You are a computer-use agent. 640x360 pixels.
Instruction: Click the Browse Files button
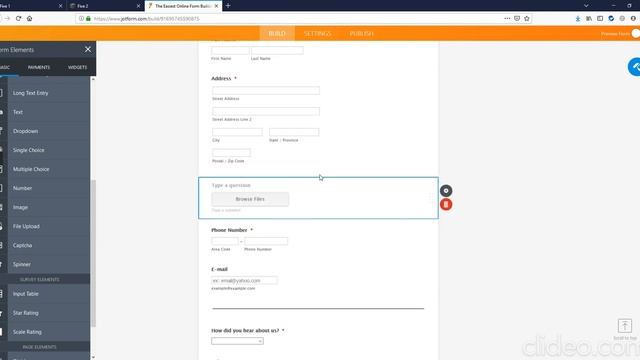250,199
